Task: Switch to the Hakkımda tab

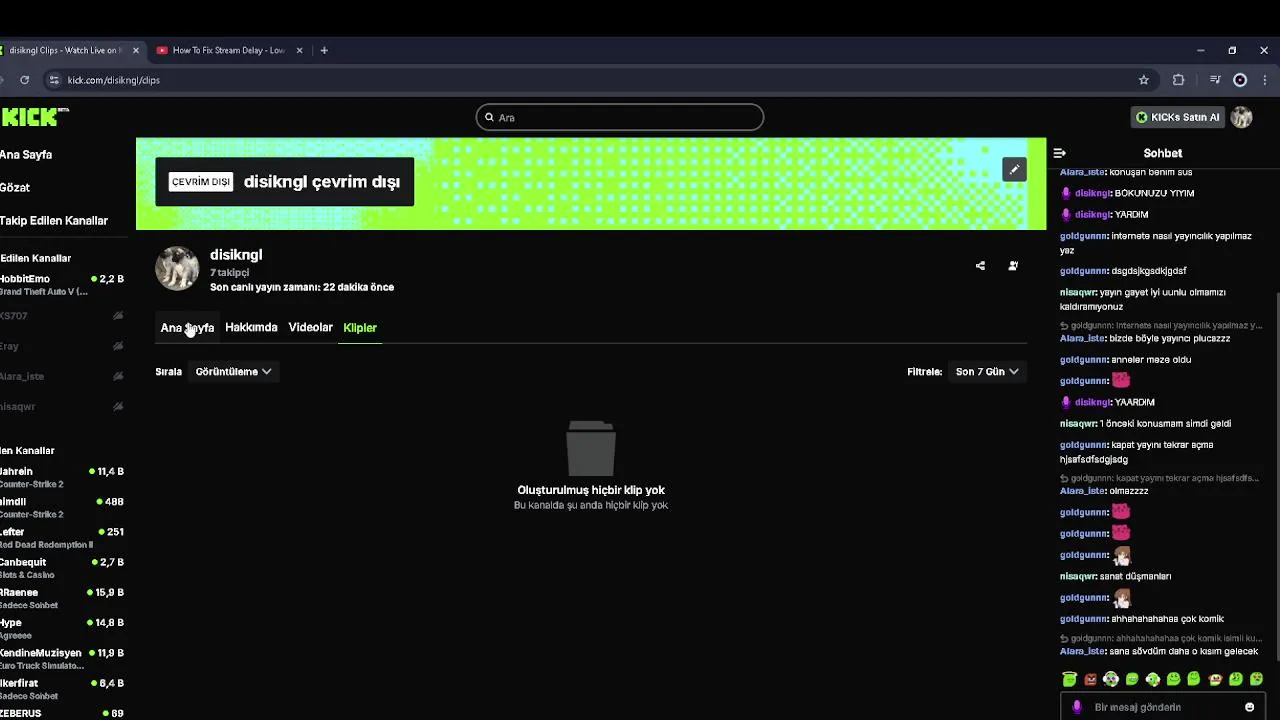Action: pyautogui.click(x=251, y=327)
